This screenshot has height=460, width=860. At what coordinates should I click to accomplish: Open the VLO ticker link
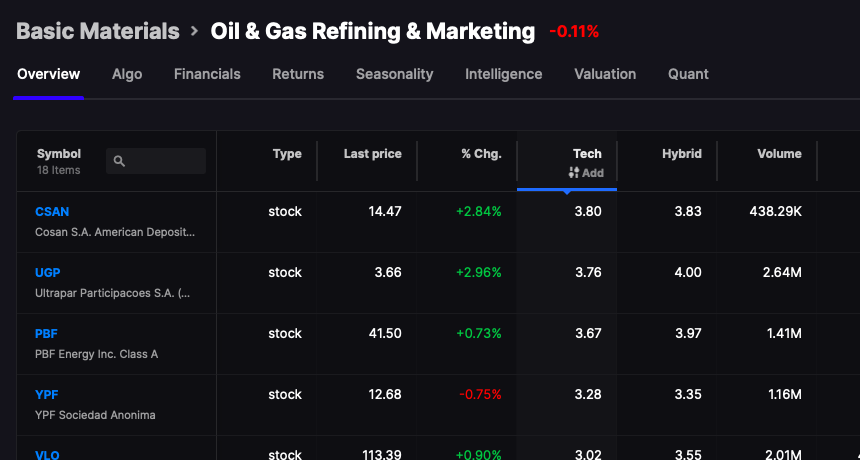tap(47, 455)
